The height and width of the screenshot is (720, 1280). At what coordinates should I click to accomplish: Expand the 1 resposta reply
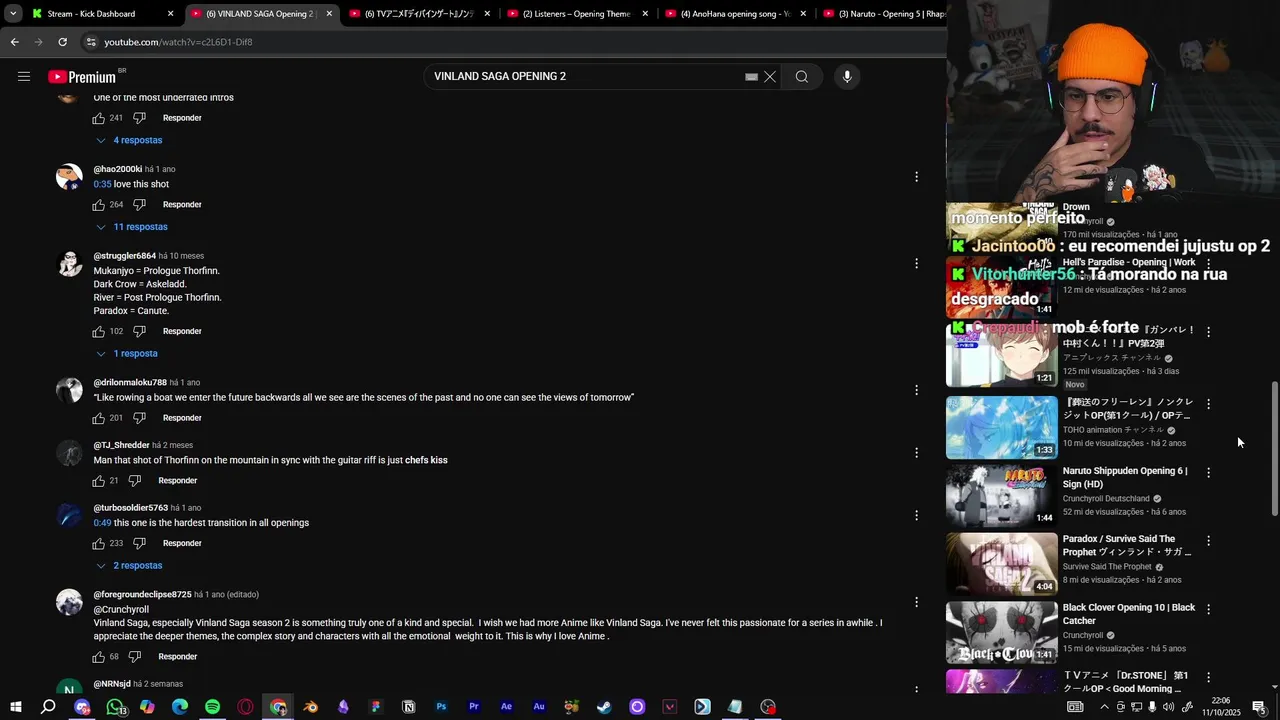127,354
